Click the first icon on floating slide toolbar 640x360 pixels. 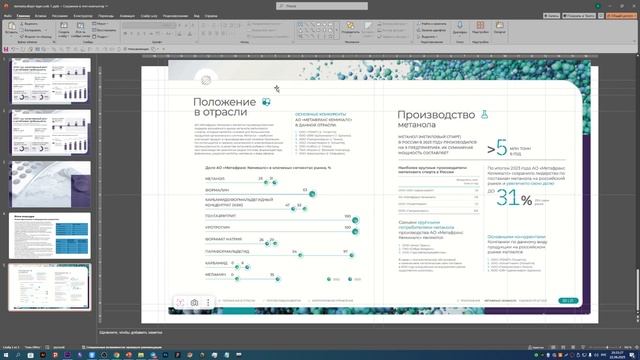(x=180, y=302)
